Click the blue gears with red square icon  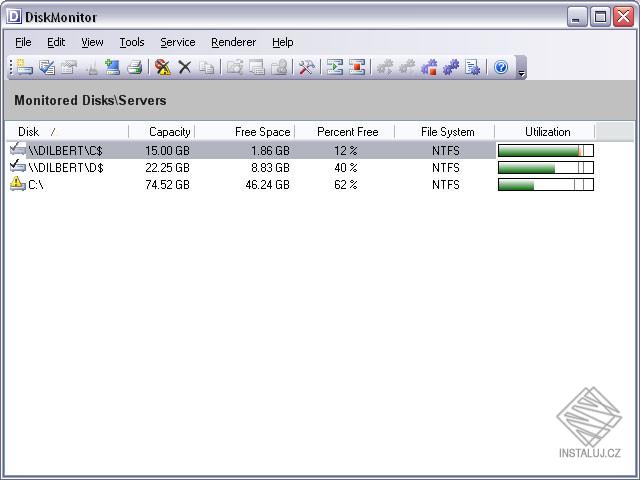[429, 67]
